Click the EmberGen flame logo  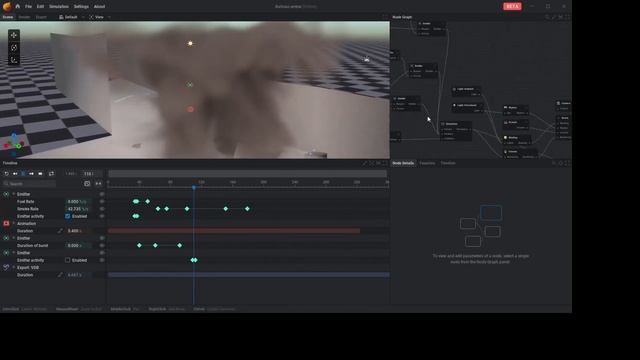pyautogui.click(x=7, y=6)
